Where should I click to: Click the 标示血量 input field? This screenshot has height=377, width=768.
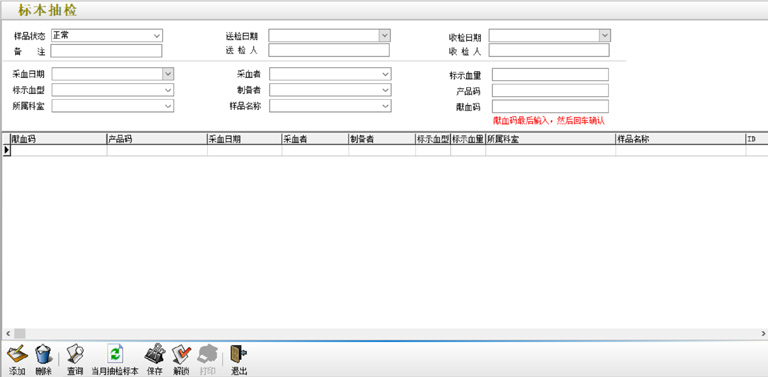pyautogui.click(x=551, y=74)
